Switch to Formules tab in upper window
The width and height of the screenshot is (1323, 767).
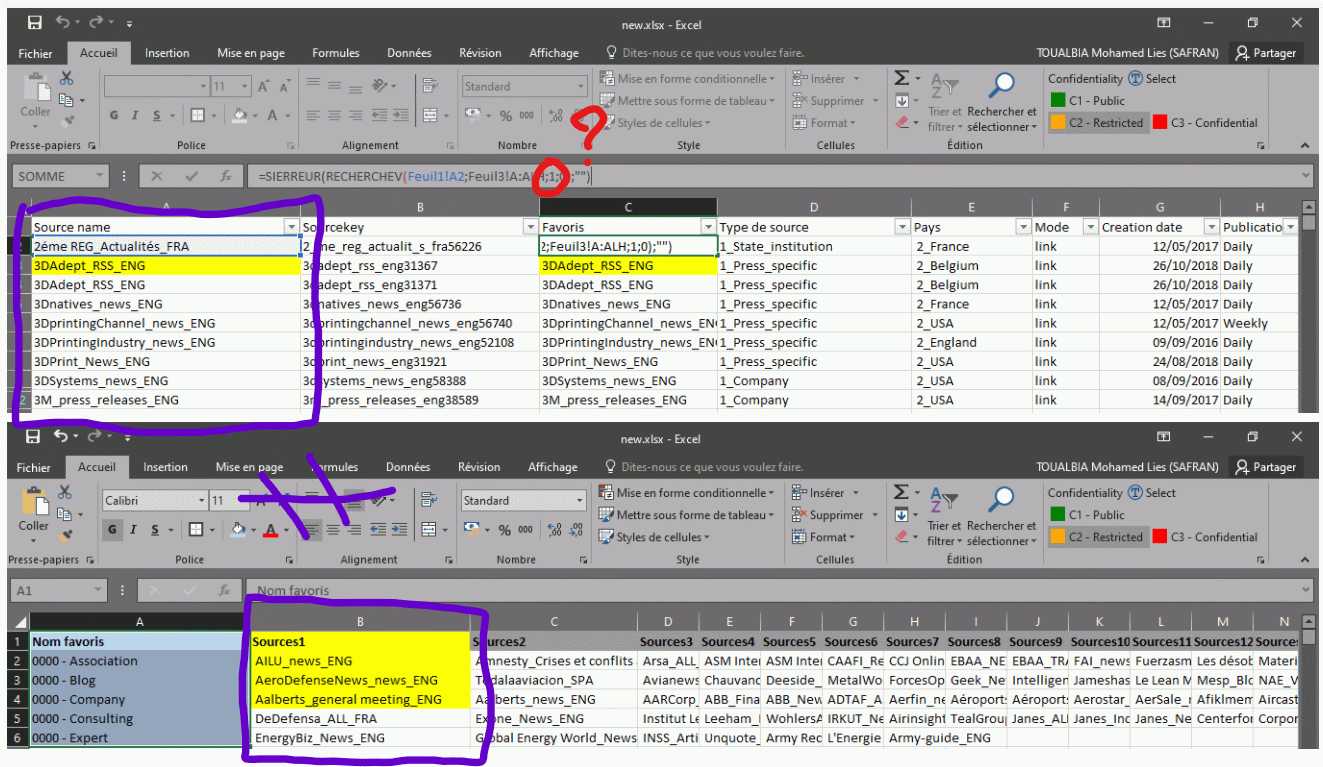pos(335,53)
